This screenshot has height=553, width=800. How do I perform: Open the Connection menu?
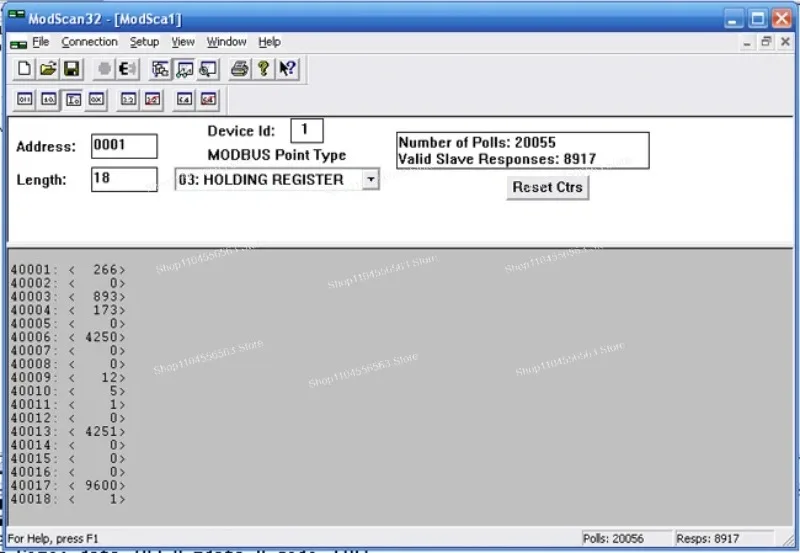click(89, 42)
